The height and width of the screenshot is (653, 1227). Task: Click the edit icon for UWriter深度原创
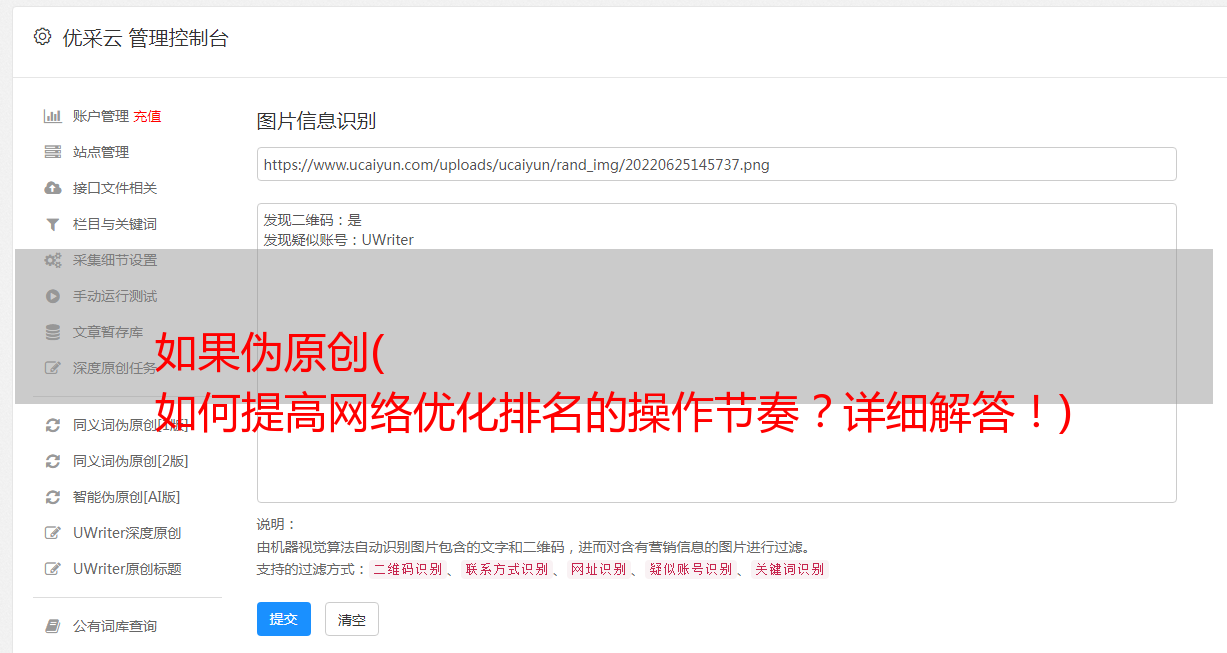point(53,533)
